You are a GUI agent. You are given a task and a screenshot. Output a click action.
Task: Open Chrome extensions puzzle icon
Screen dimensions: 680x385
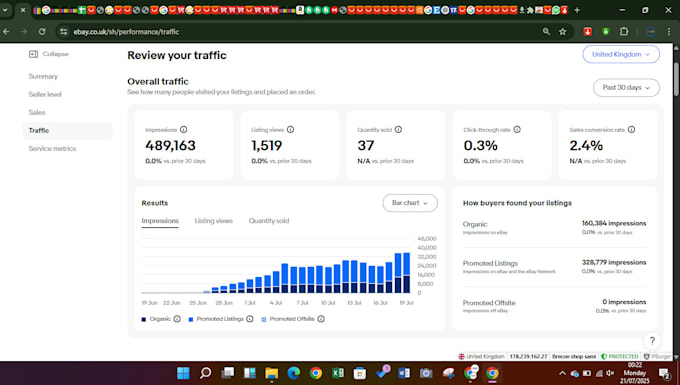tap(624, 32)
